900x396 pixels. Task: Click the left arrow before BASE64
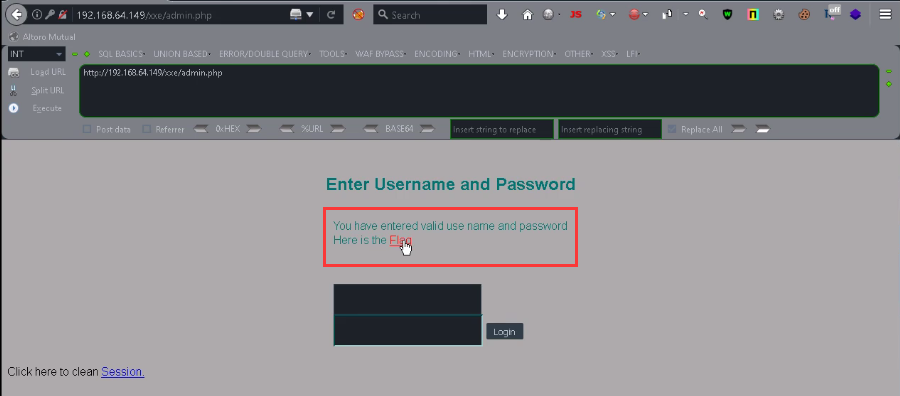pos(371,129)
